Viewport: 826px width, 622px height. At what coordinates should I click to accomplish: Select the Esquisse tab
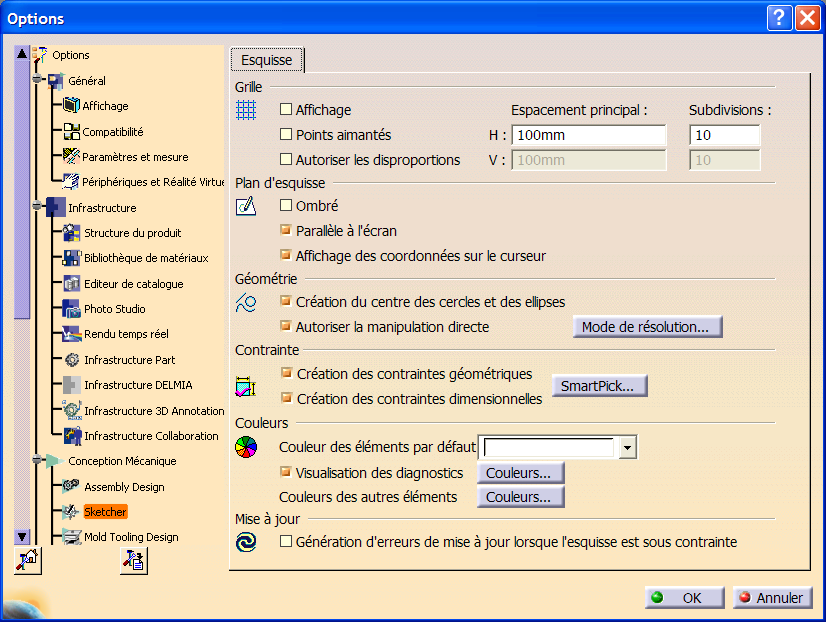tap(267, 60)
